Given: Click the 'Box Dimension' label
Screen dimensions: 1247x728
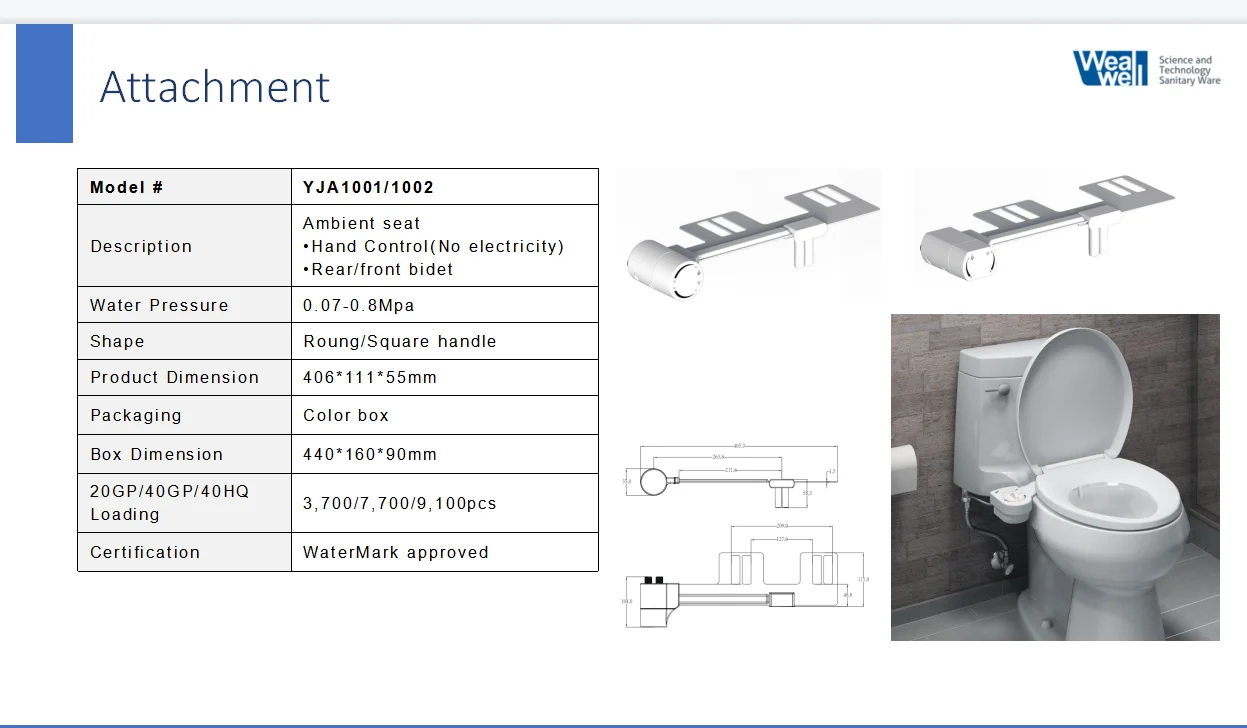Looking at the screenshot, I should click(x=157, y=454).
